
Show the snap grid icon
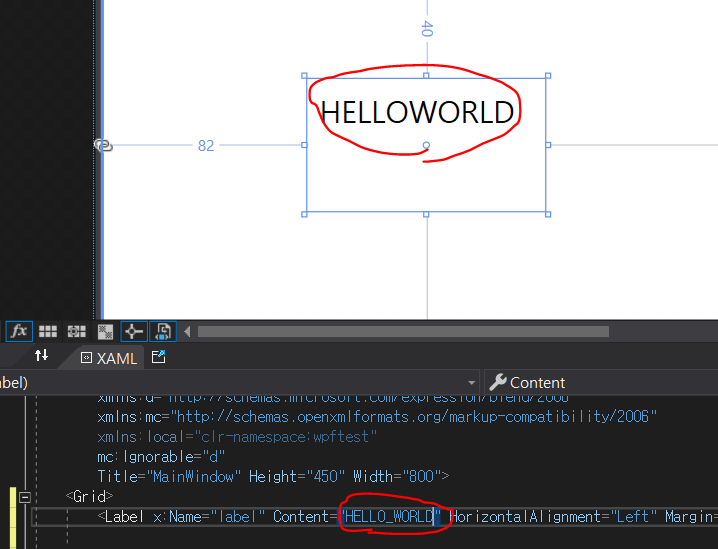pos(48,331)
